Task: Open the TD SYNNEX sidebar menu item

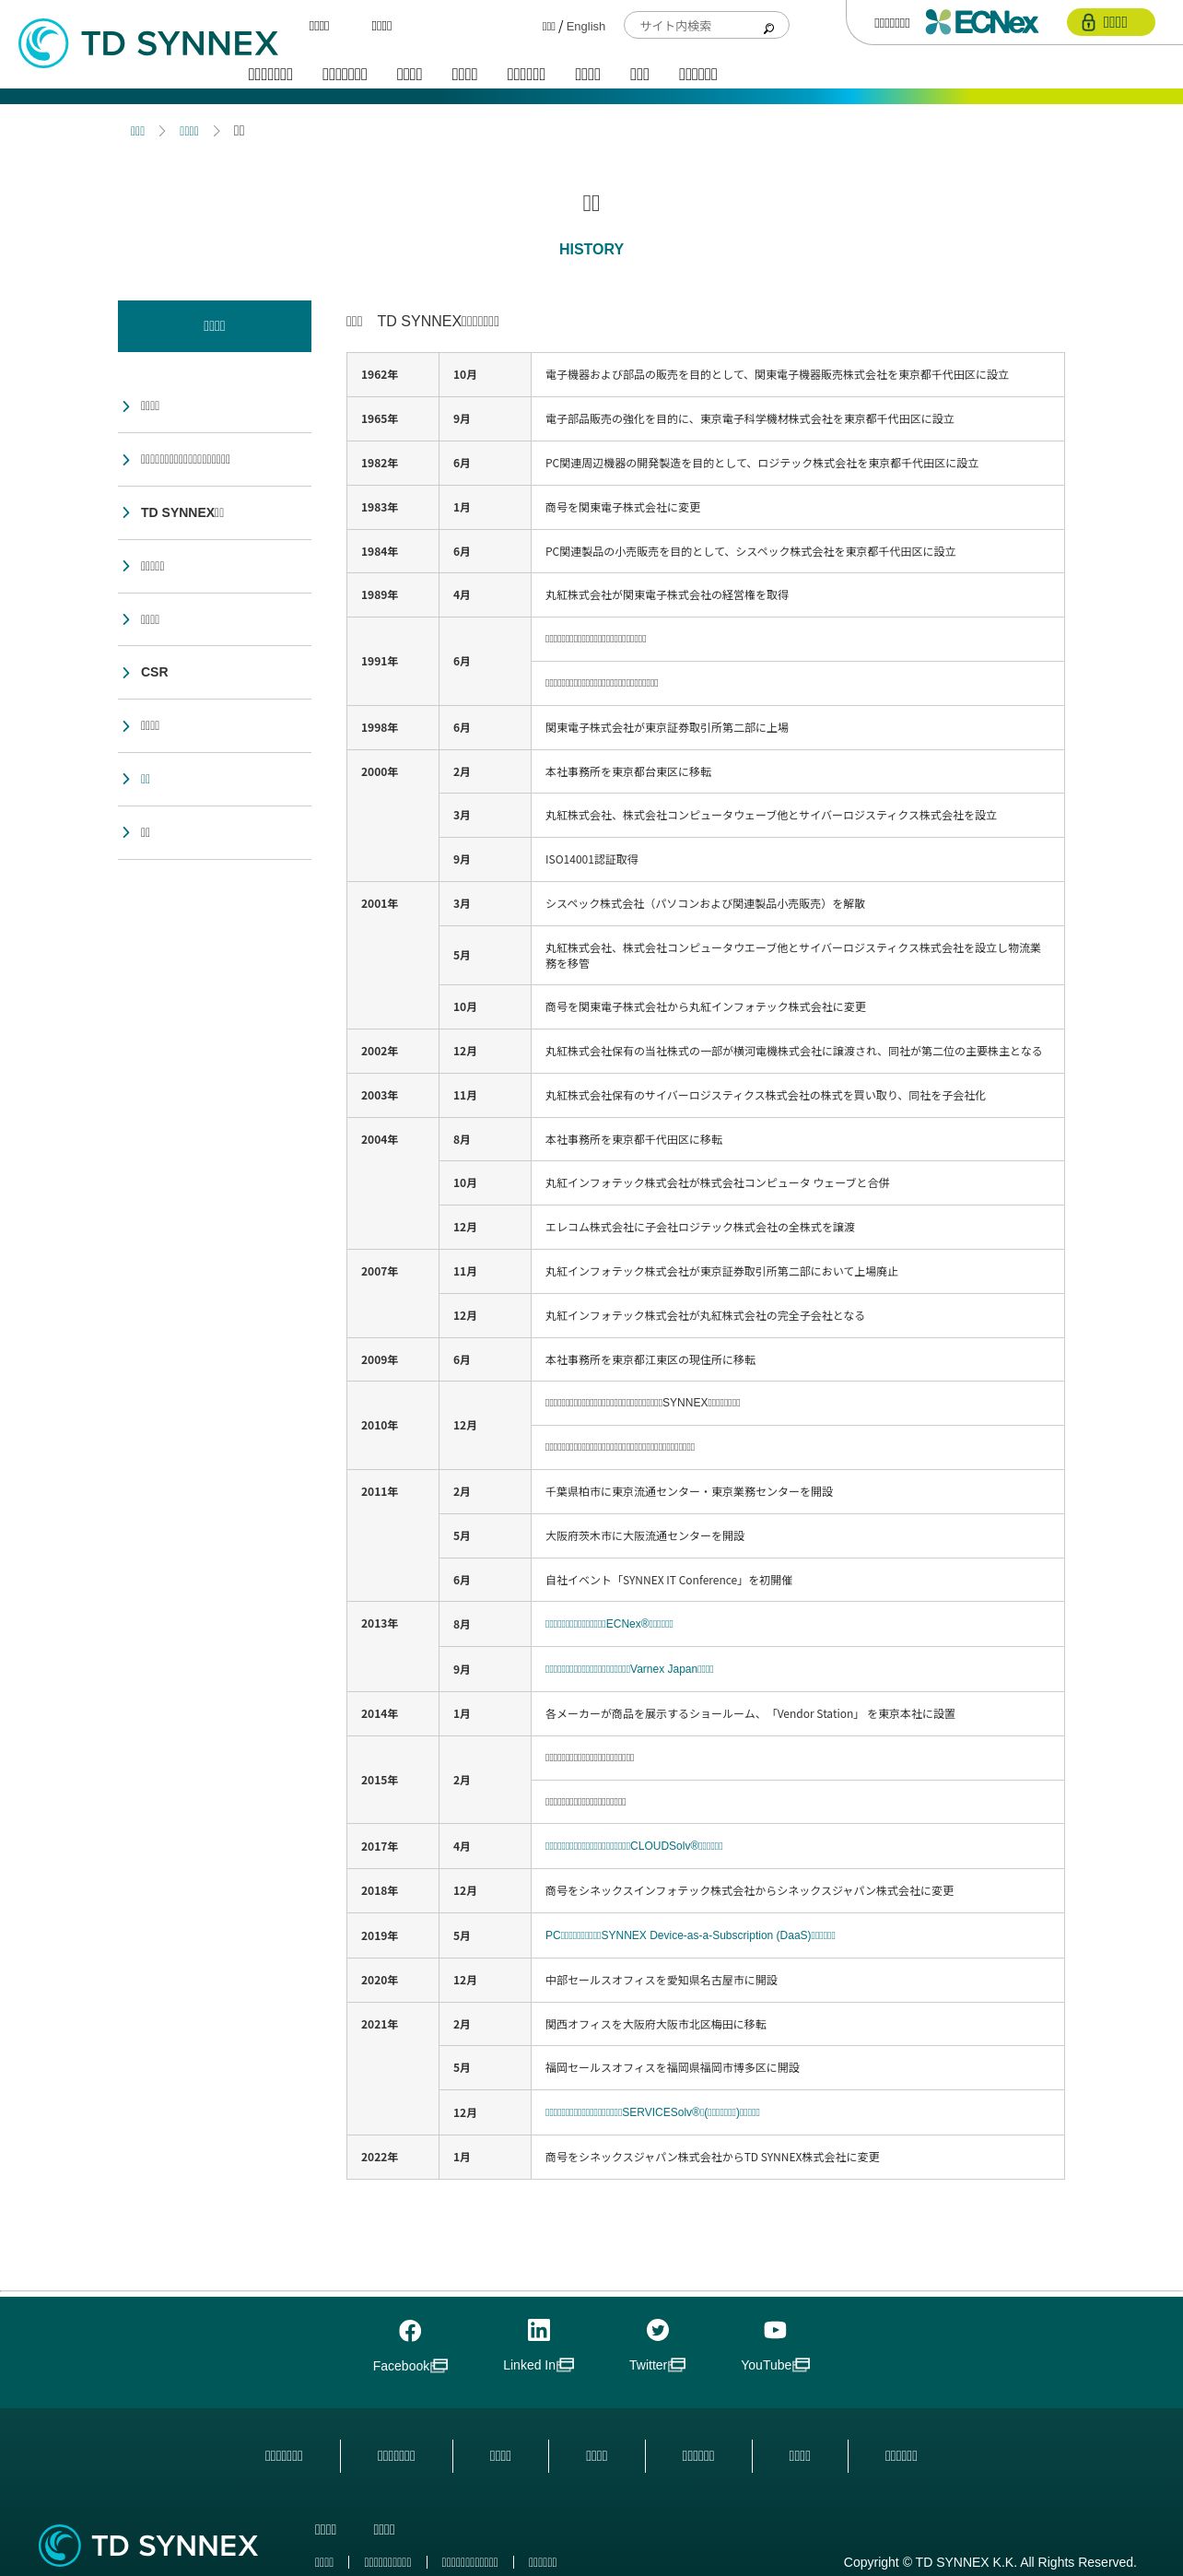Action: point(214,513)
